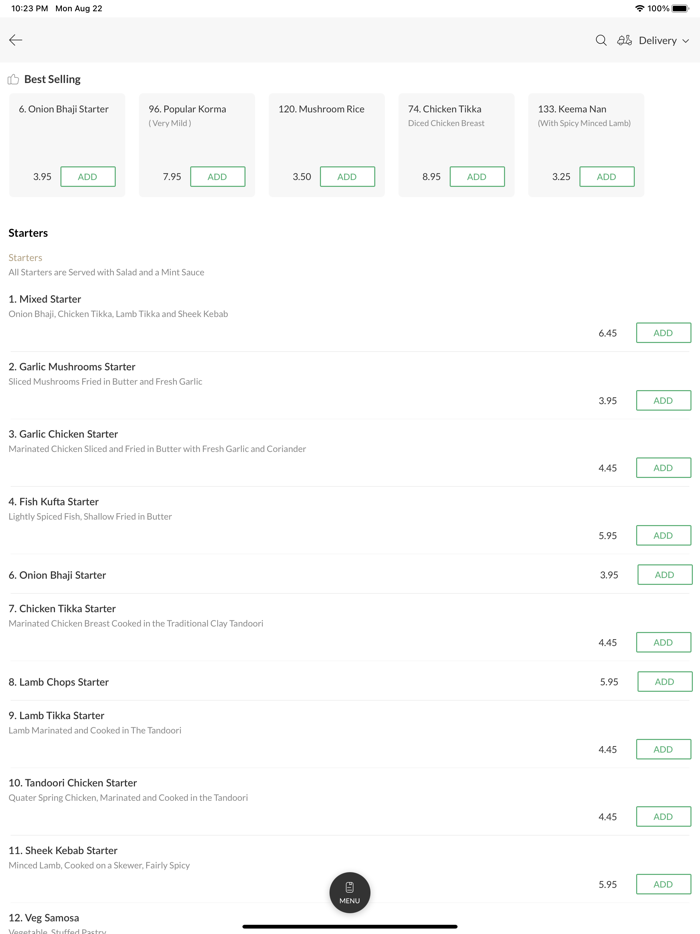Expand the Delivery dropdown chevron
Screen dimensions: 700x934
[686, 41]
